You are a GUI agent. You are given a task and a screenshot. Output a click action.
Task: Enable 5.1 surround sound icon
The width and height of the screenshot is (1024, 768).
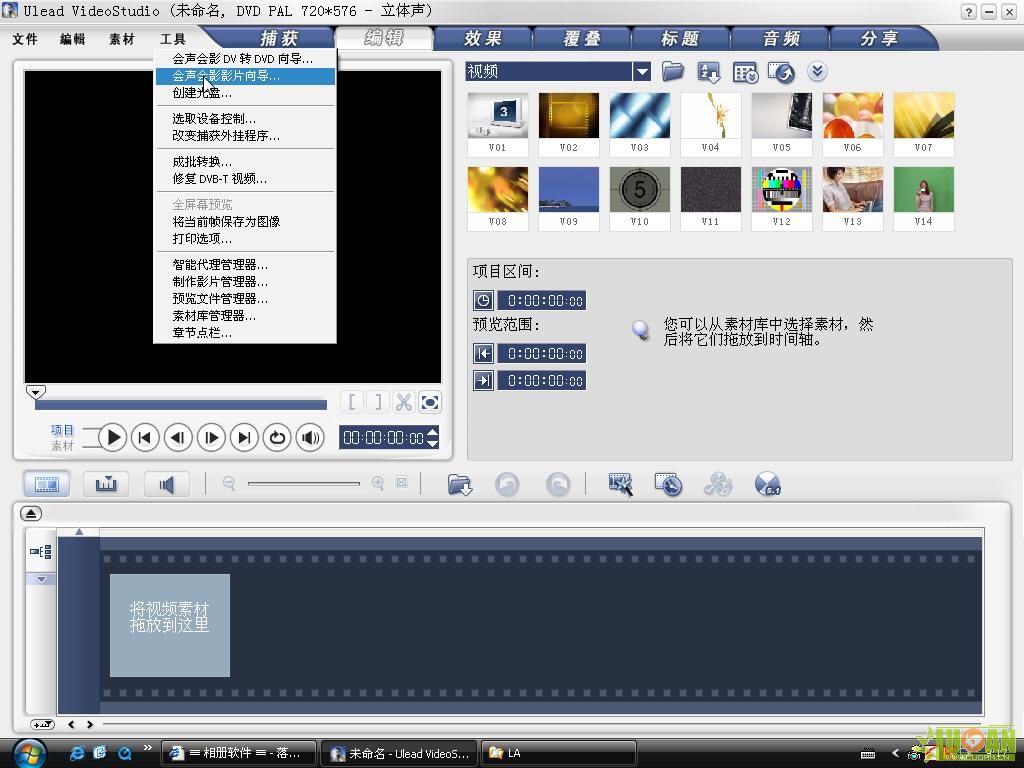point(767,485)
